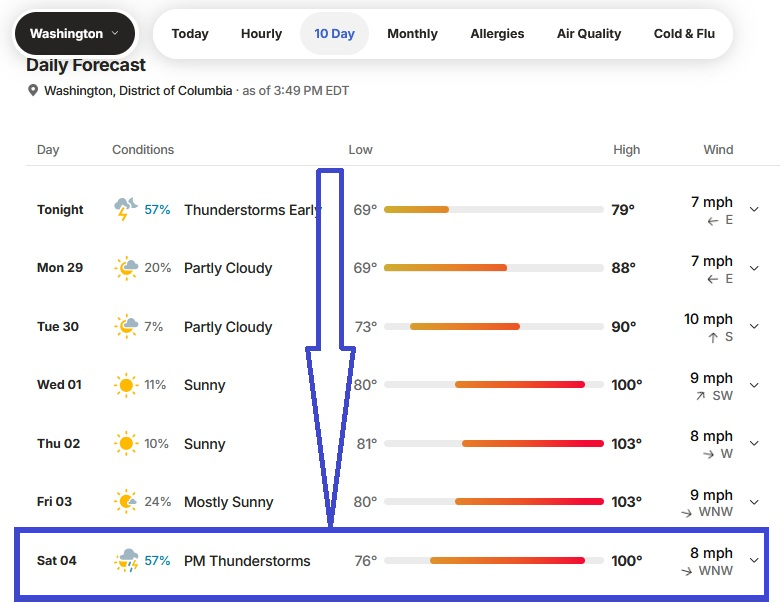Click the 'Thu 02' day label
The width and height of the screenshot is (784, 612).
pos(58,444)
